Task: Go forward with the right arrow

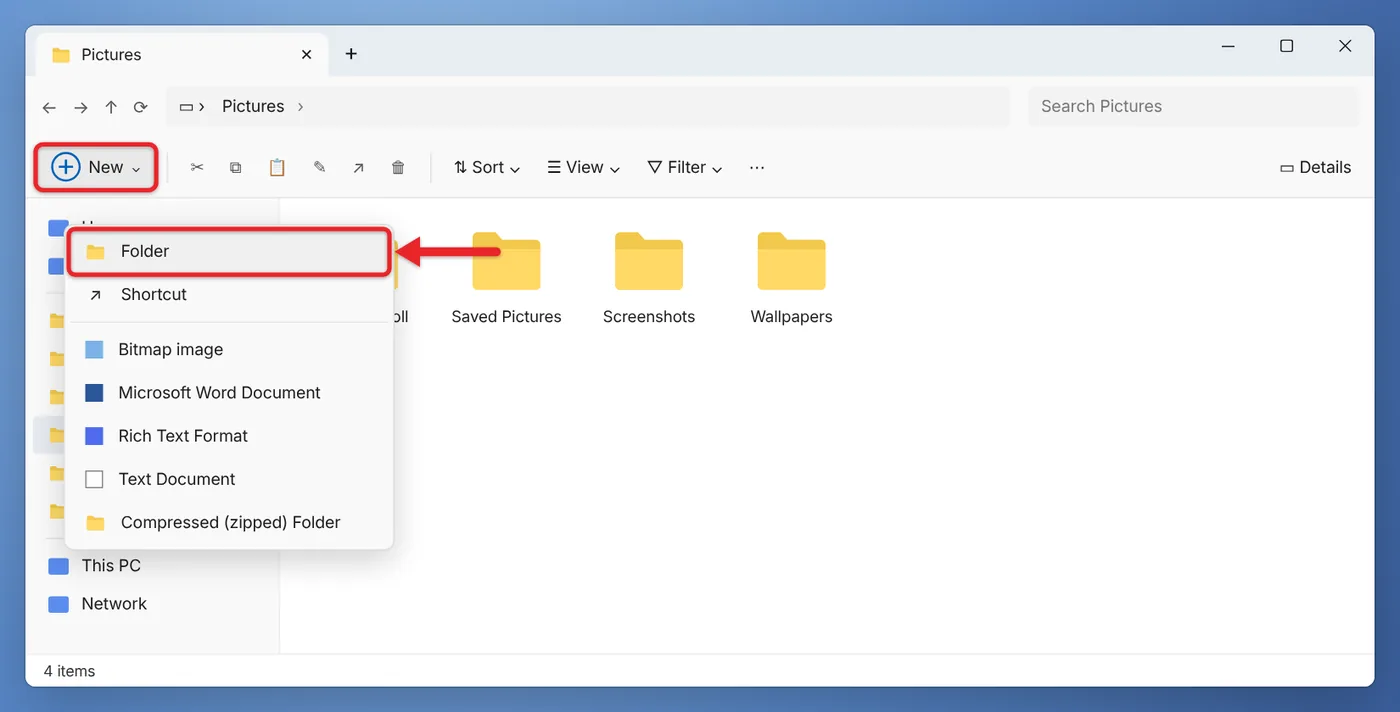Action: (81, 107)
